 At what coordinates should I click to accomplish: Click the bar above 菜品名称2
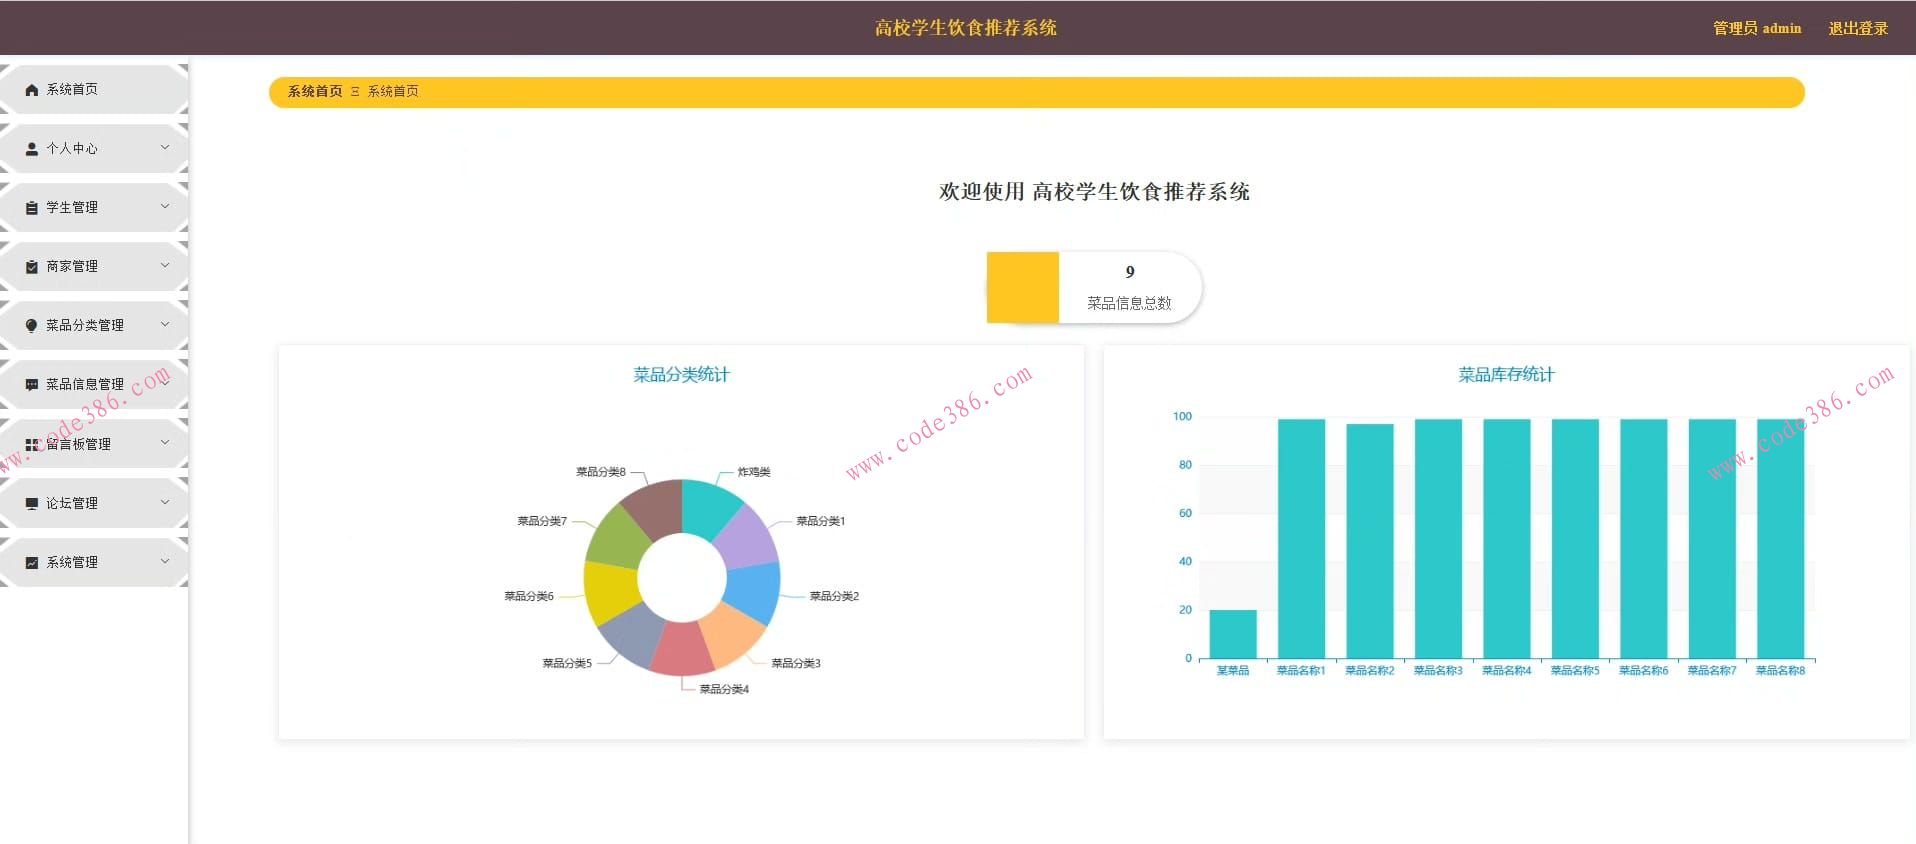[1370, 541]
